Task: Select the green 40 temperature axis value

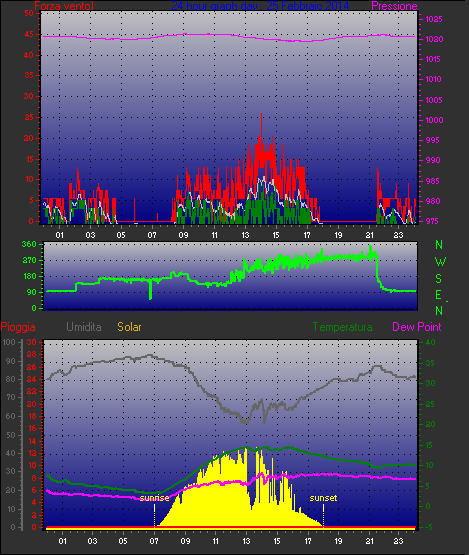Action: [430, 342]
